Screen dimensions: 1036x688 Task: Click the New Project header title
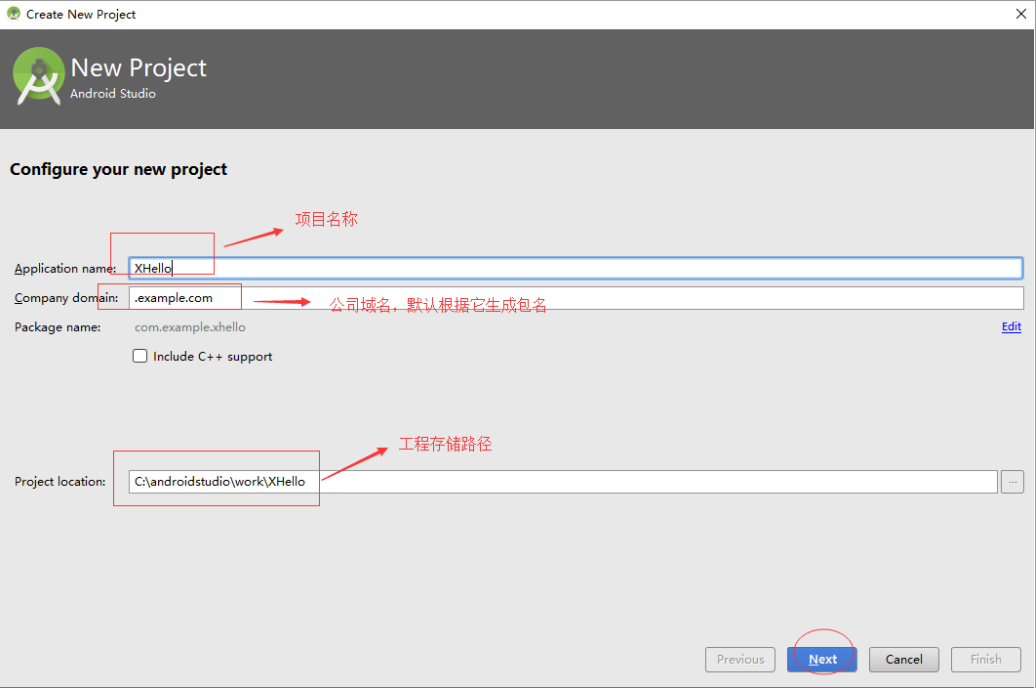pos(138,68)
